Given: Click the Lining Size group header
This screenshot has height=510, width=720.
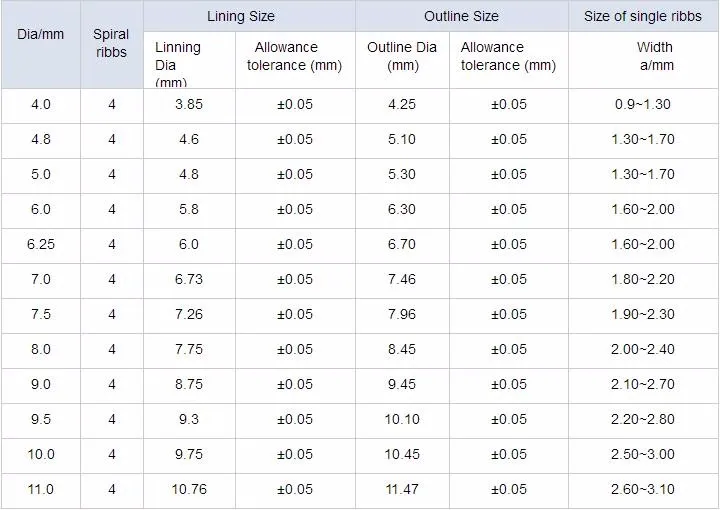Looking at the screenshot, I should [240, 17].
